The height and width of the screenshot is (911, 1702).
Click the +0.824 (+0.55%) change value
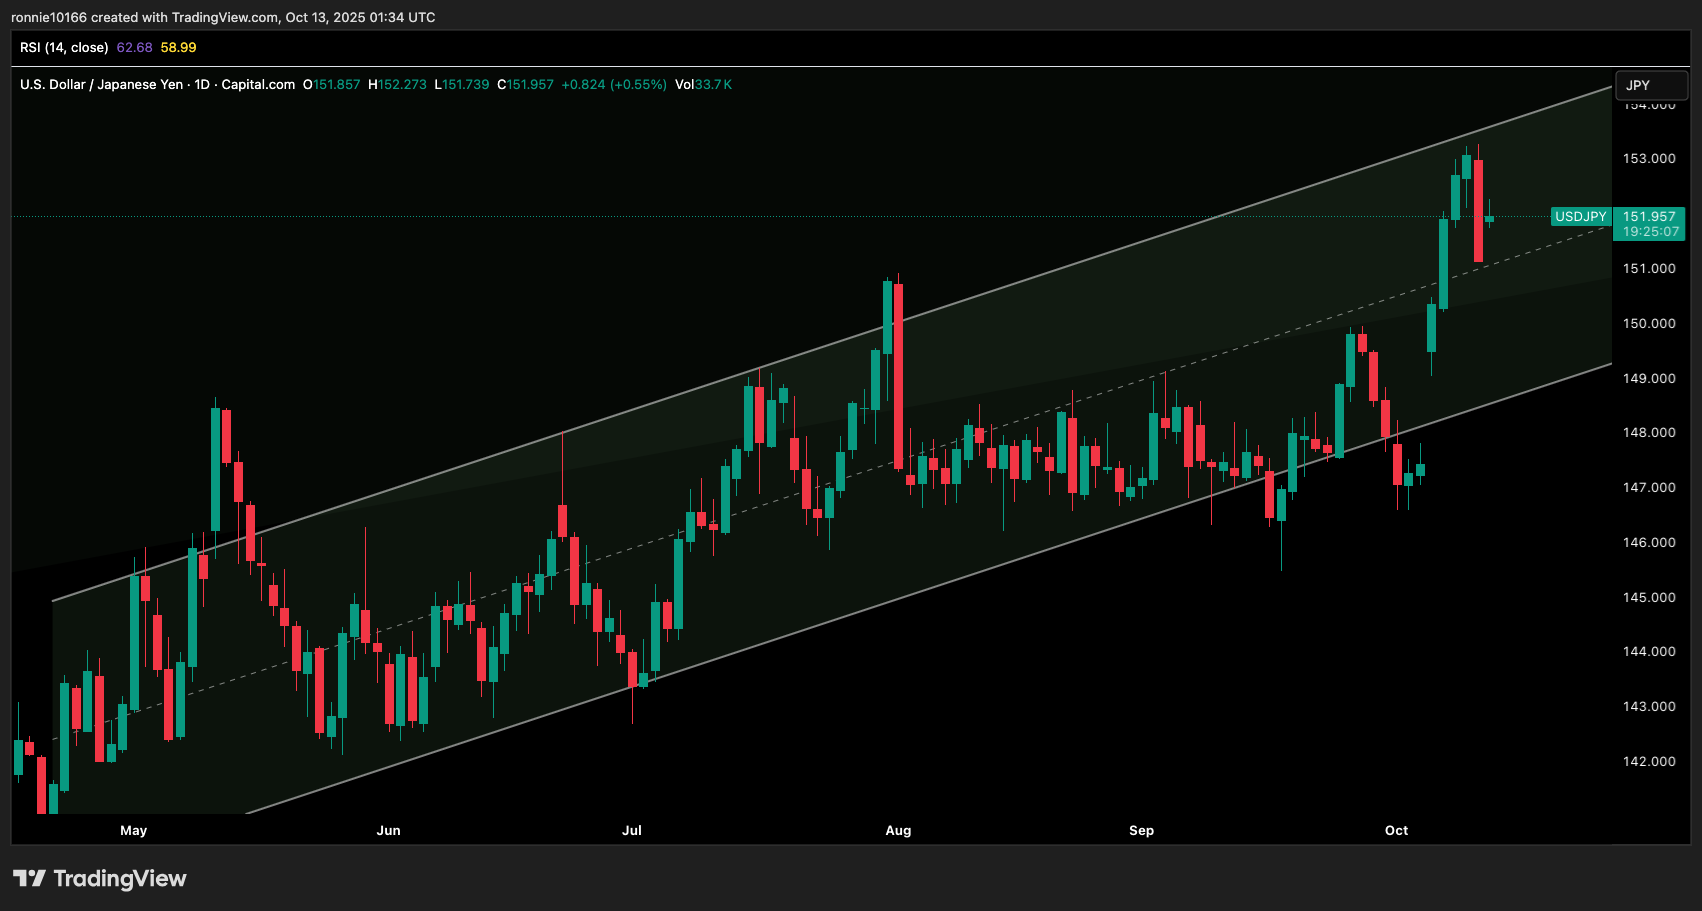pos(614,85)
